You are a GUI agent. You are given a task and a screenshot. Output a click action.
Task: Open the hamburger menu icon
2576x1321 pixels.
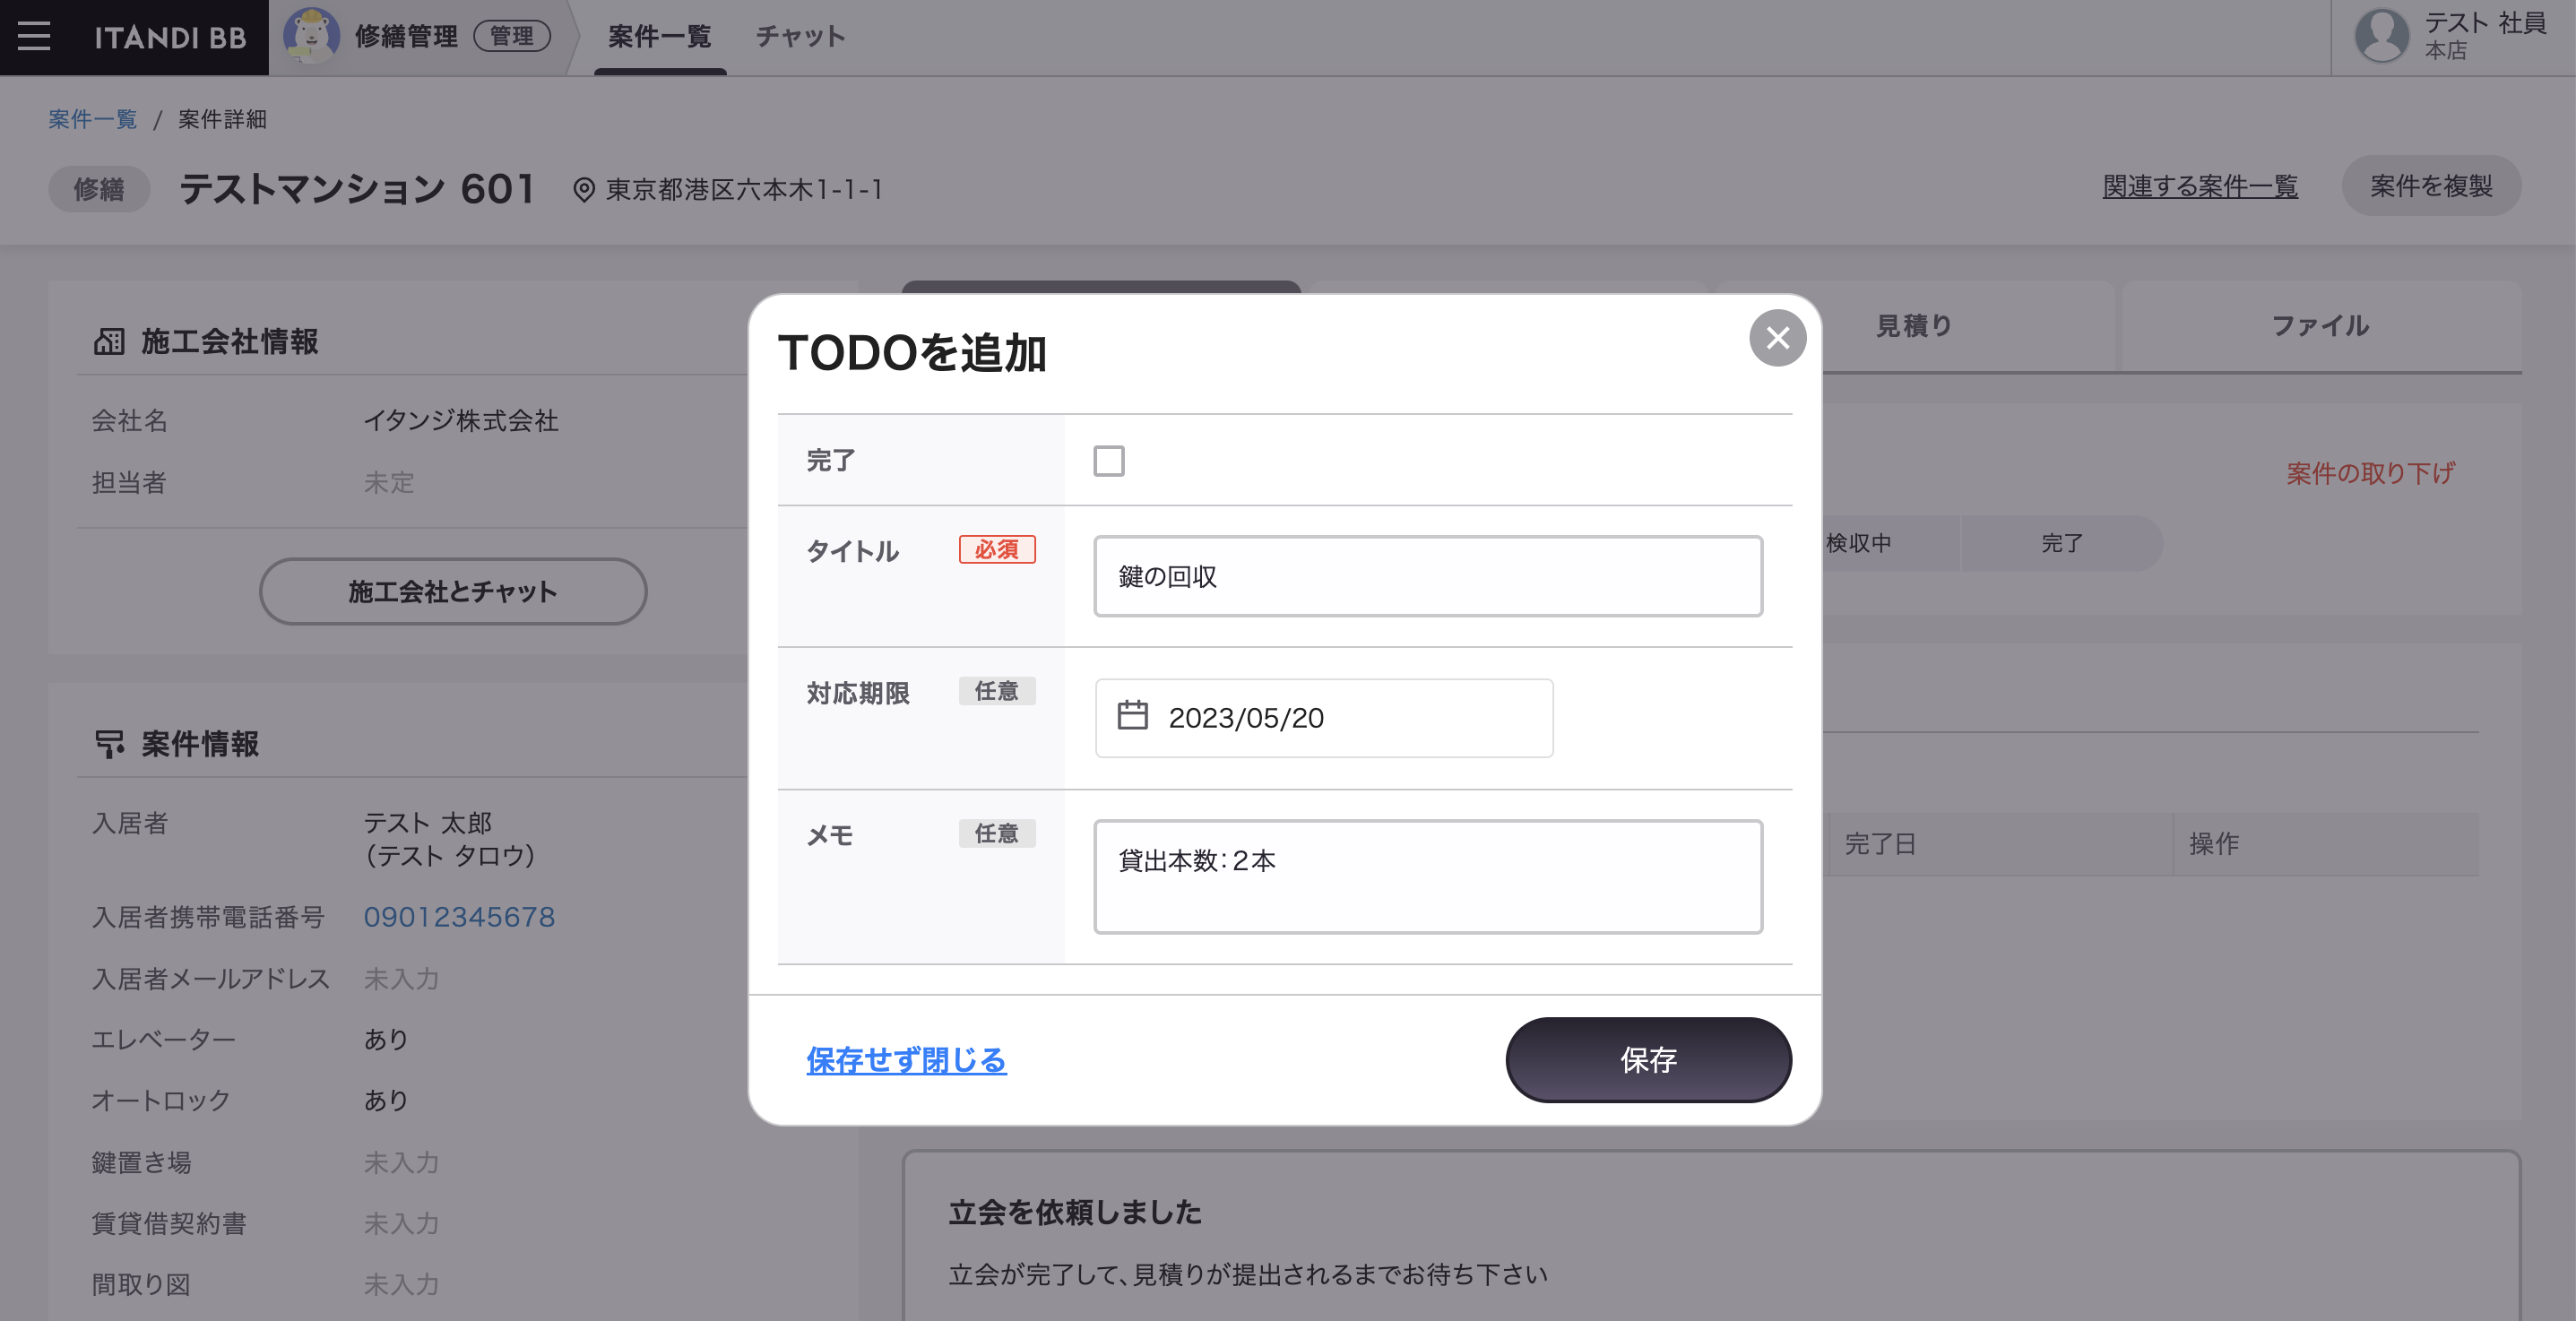pos(34,37)
